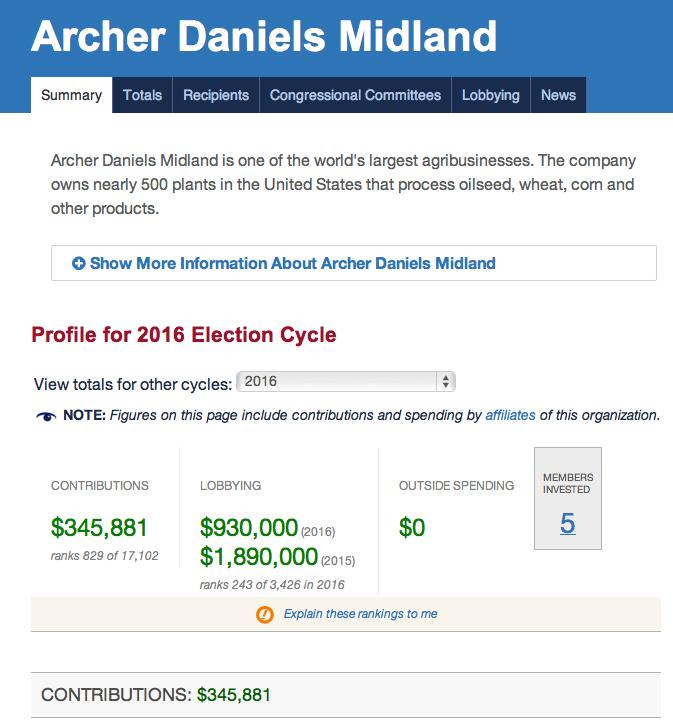Open the News tab
Viewport: 673px width, 725px height.
558,95
